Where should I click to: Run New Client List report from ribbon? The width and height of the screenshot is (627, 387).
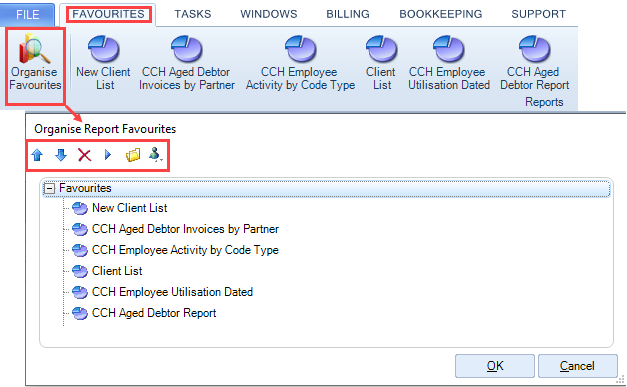click(103, 63)
